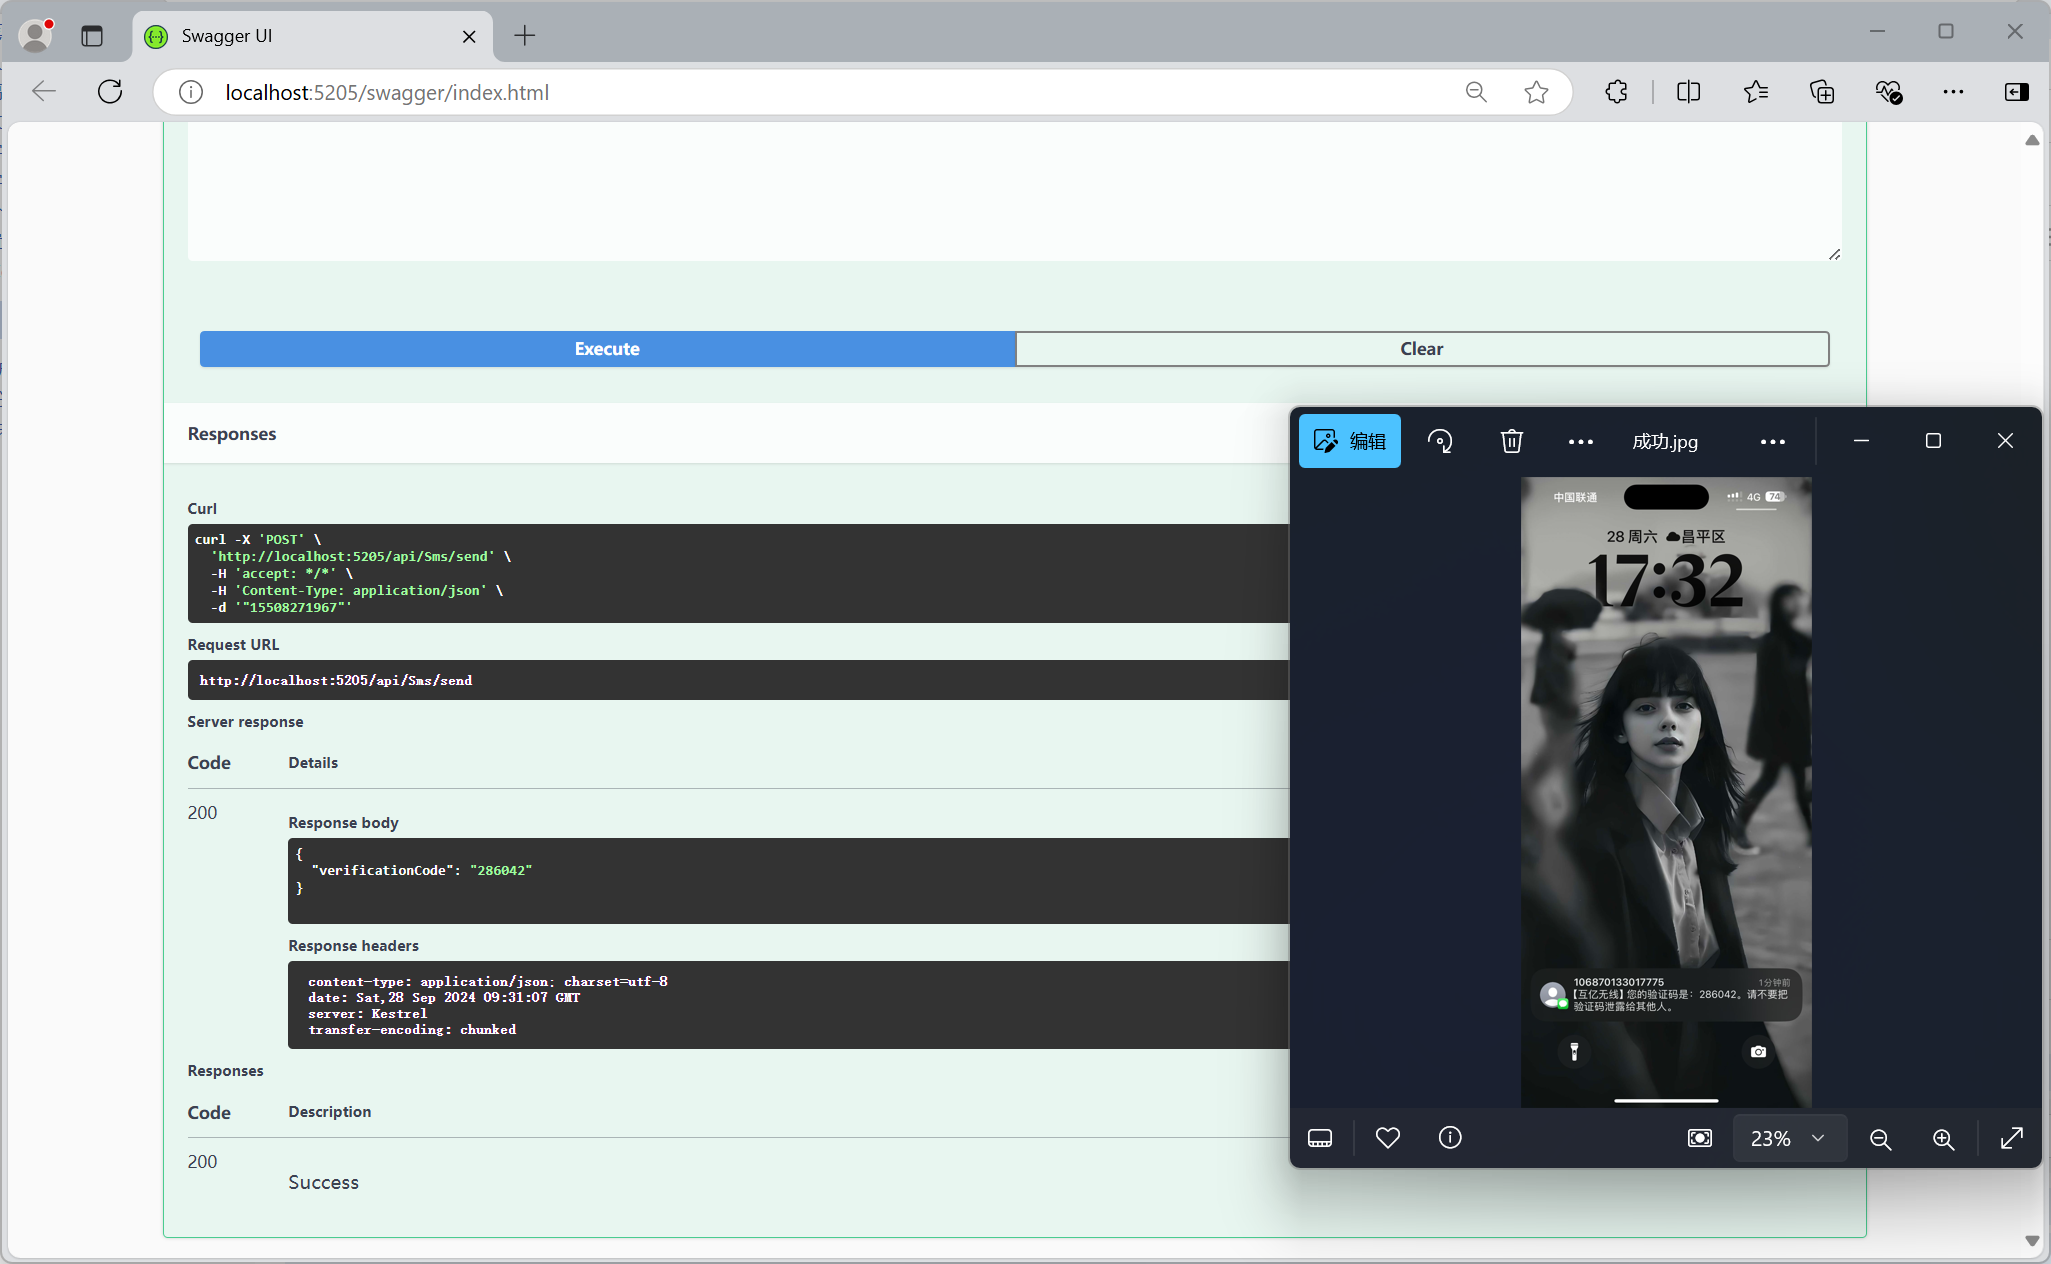This screenshot has width=2051, height=1264.
Task: Click the camera icon at bottom of phone screen
Action: pyautogui.click(x=1758, y=1052)
